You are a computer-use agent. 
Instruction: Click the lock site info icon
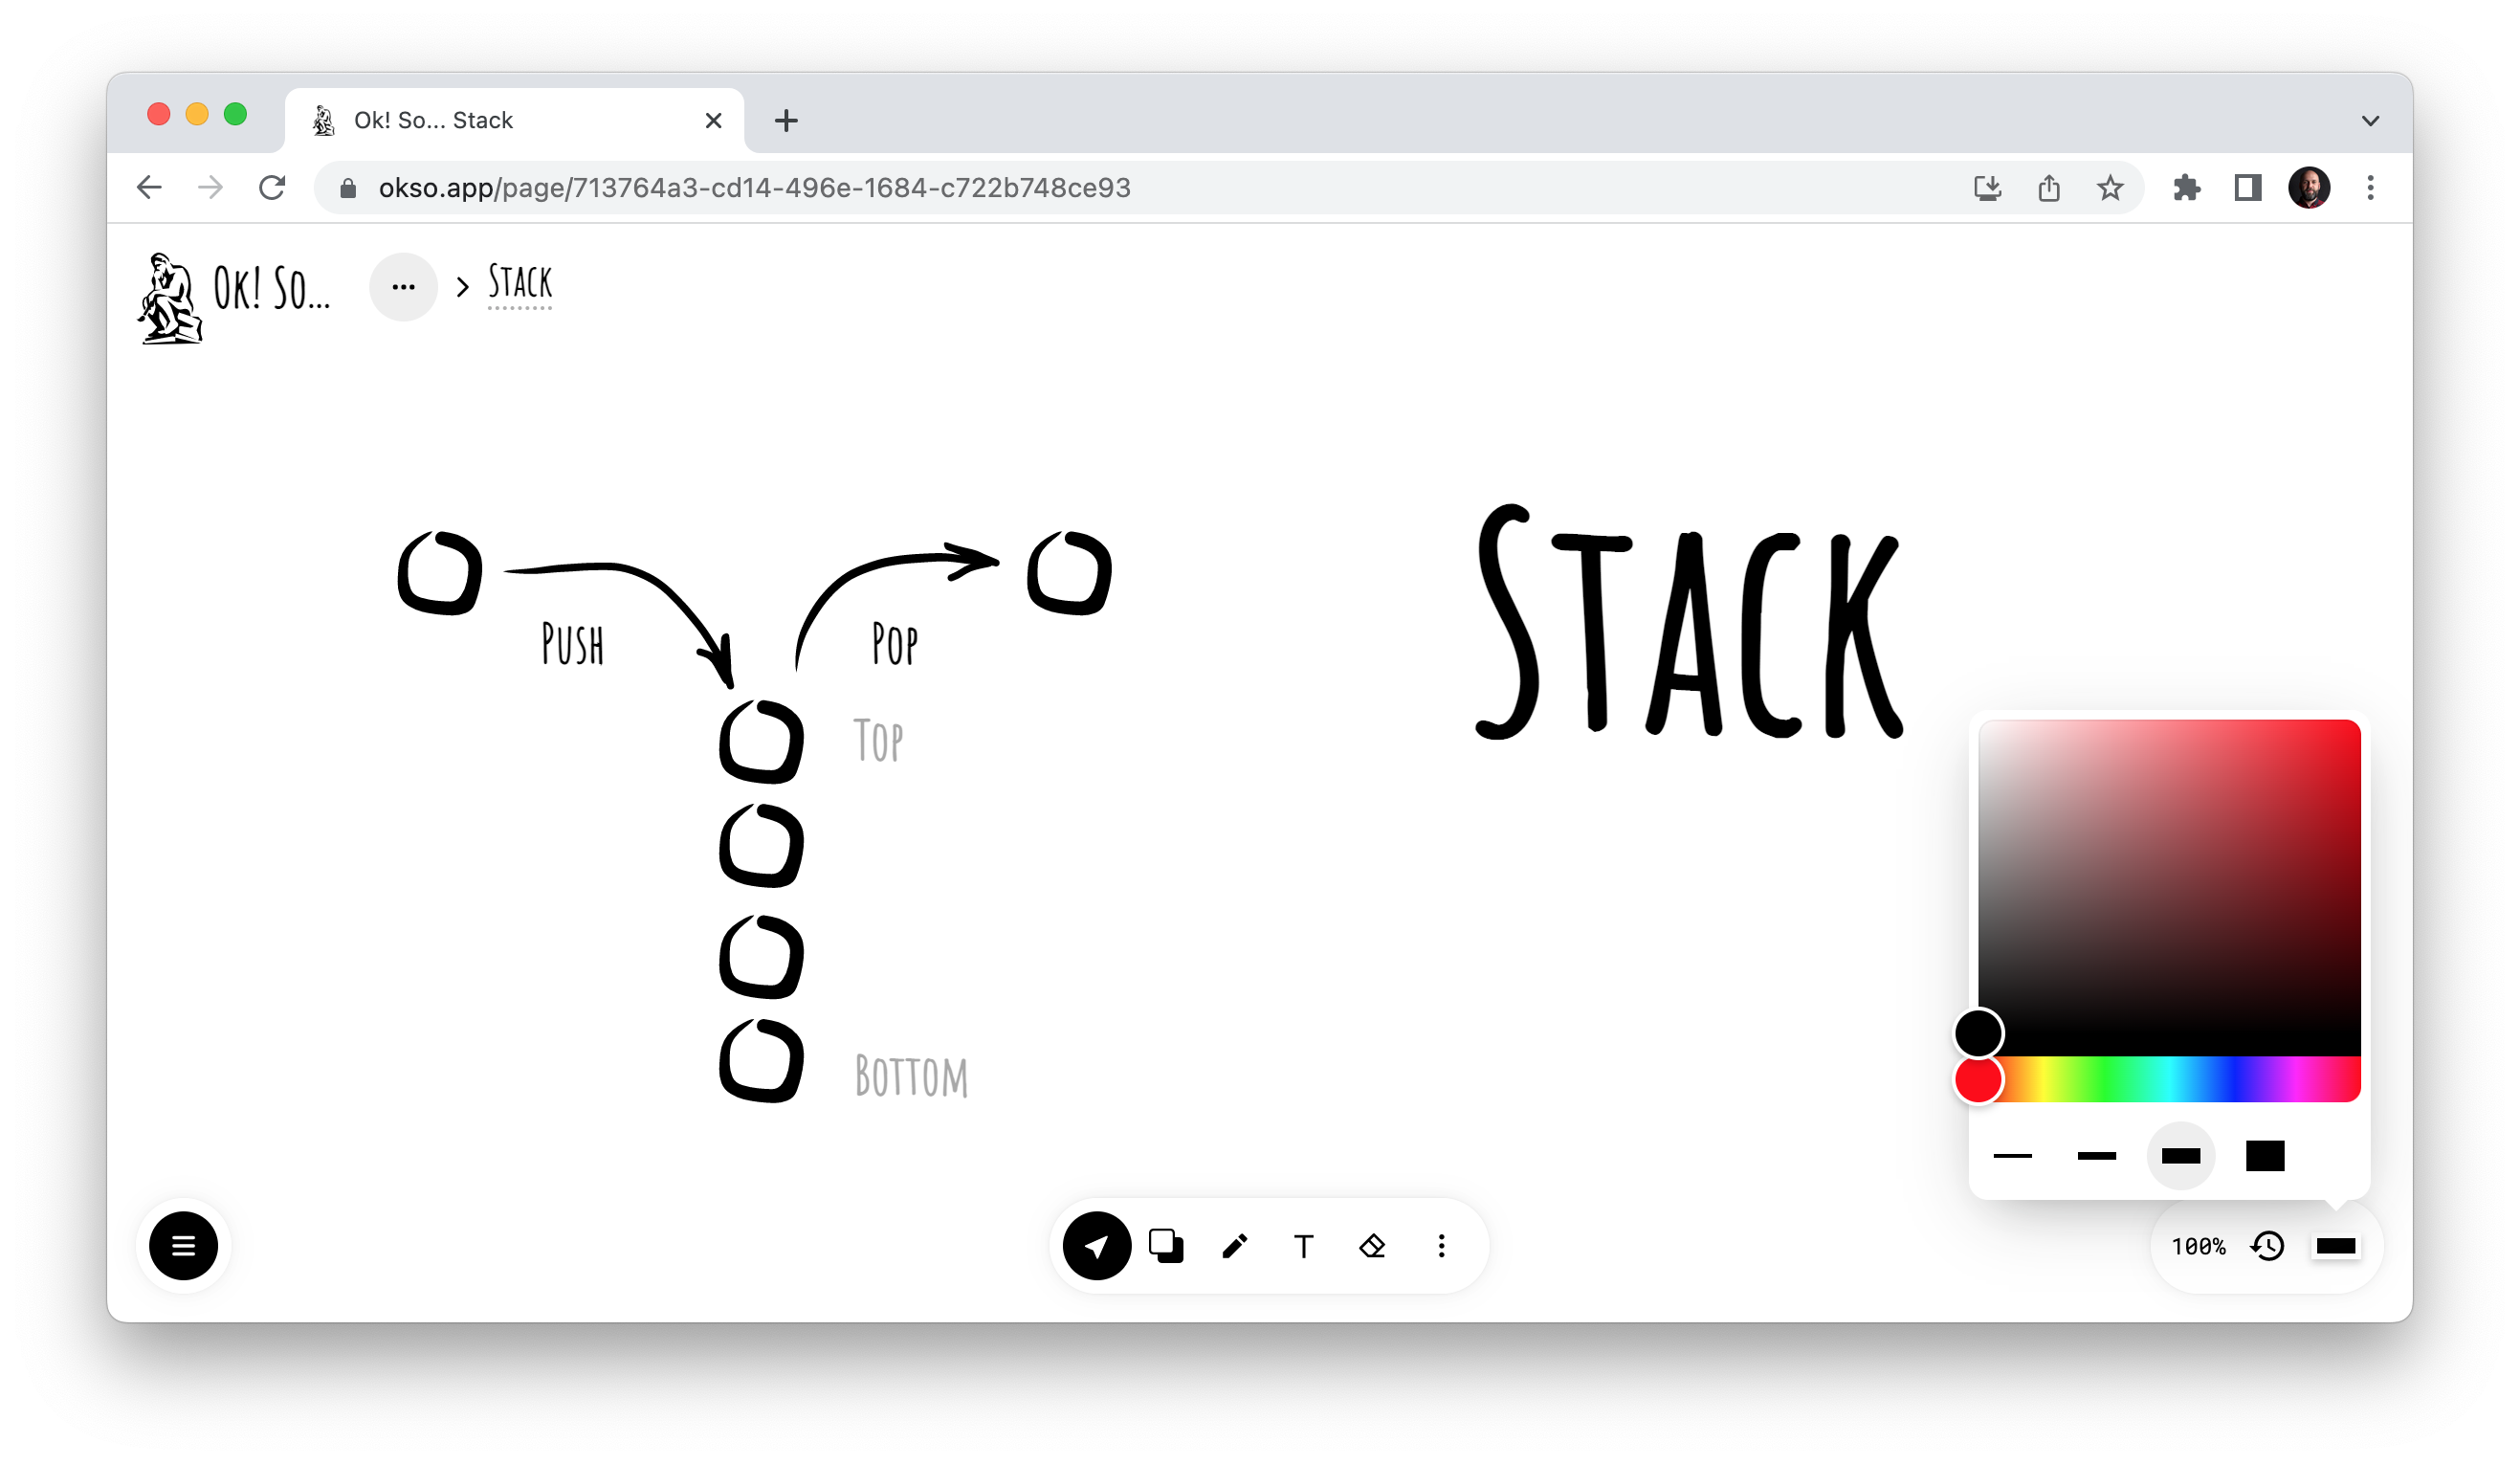click(x=347, y=188)
